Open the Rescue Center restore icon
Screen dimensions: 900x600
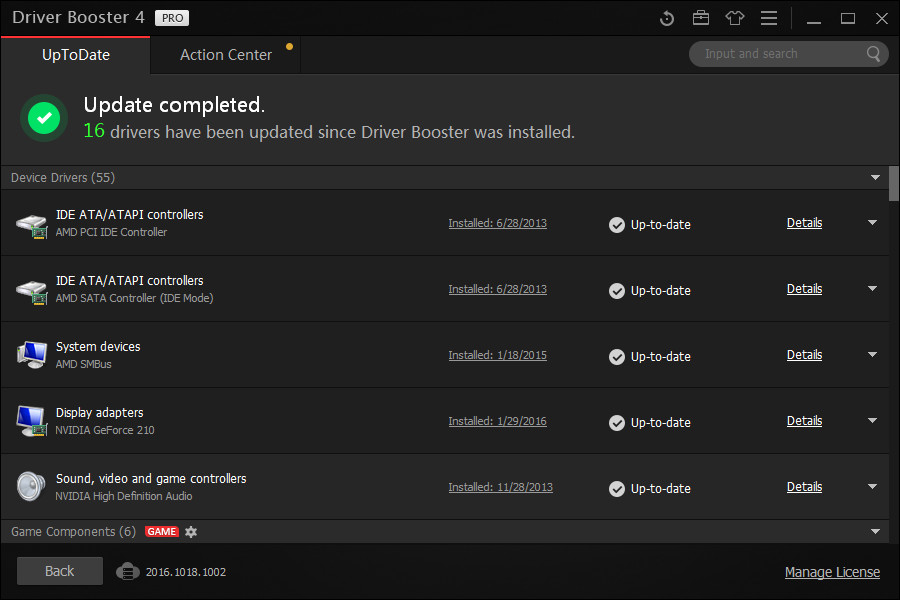click(x=666, y=18)
